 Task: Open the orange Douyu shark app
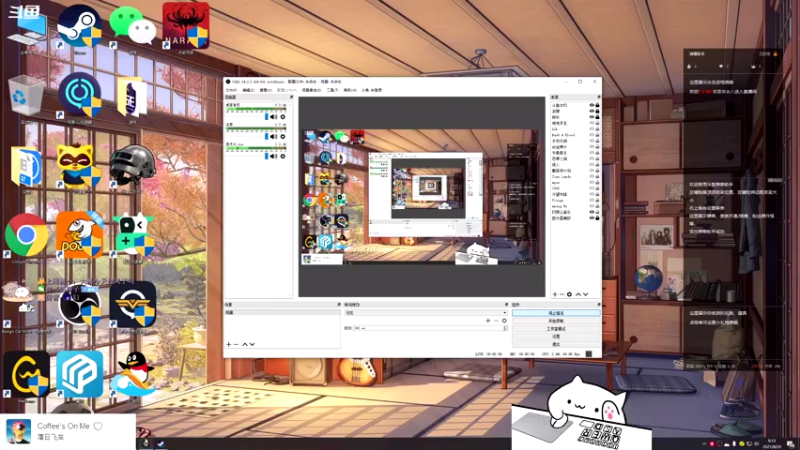click(80, 235)
